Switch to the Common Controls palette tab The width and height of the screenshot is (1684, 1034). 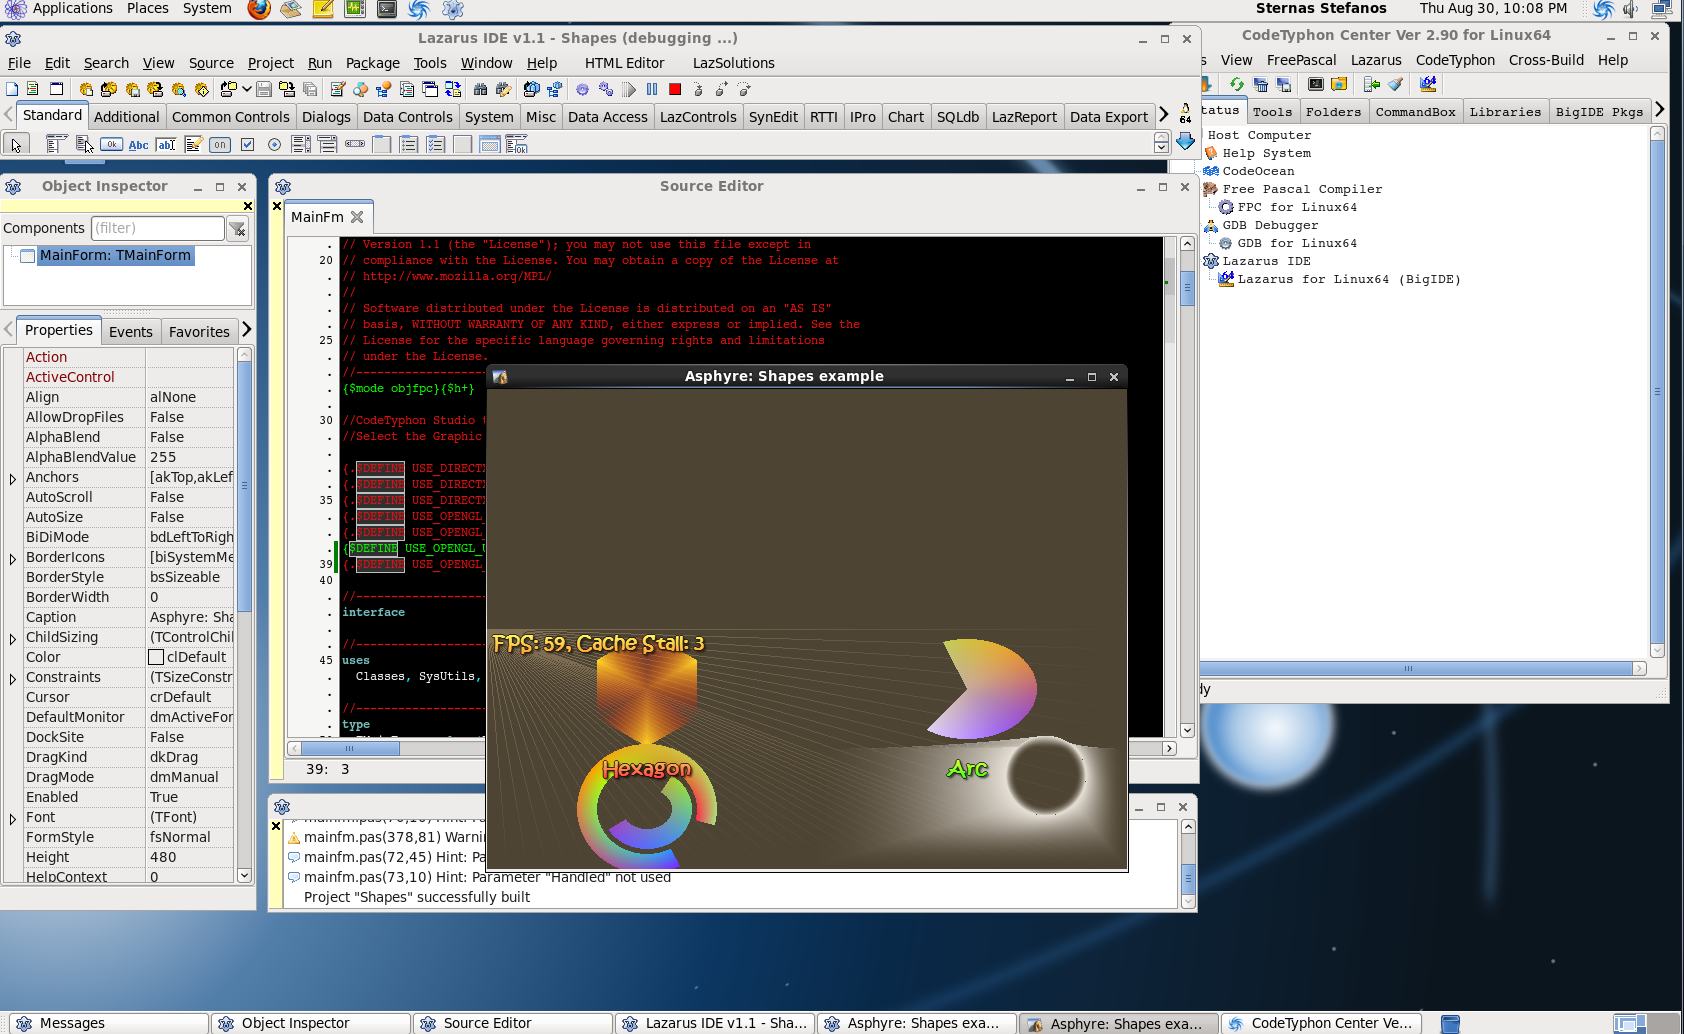(x=231, y=116)
